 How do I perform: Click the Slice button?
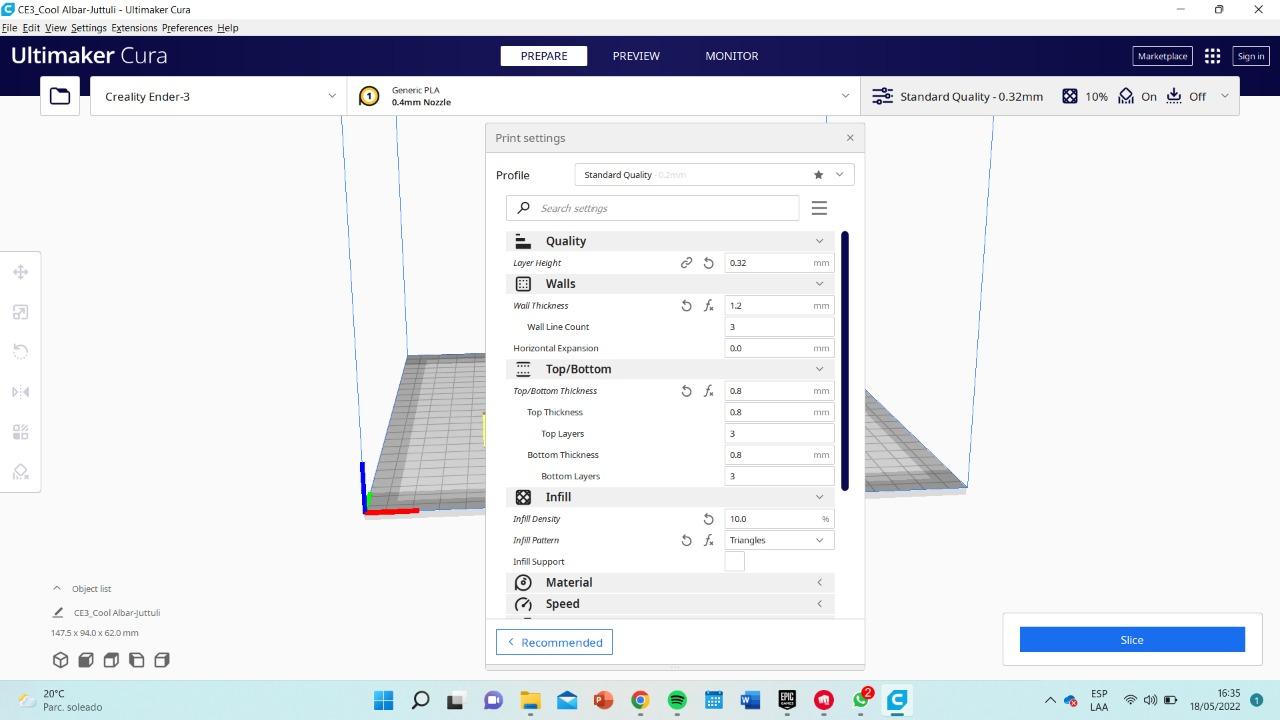click(1131, 640)
